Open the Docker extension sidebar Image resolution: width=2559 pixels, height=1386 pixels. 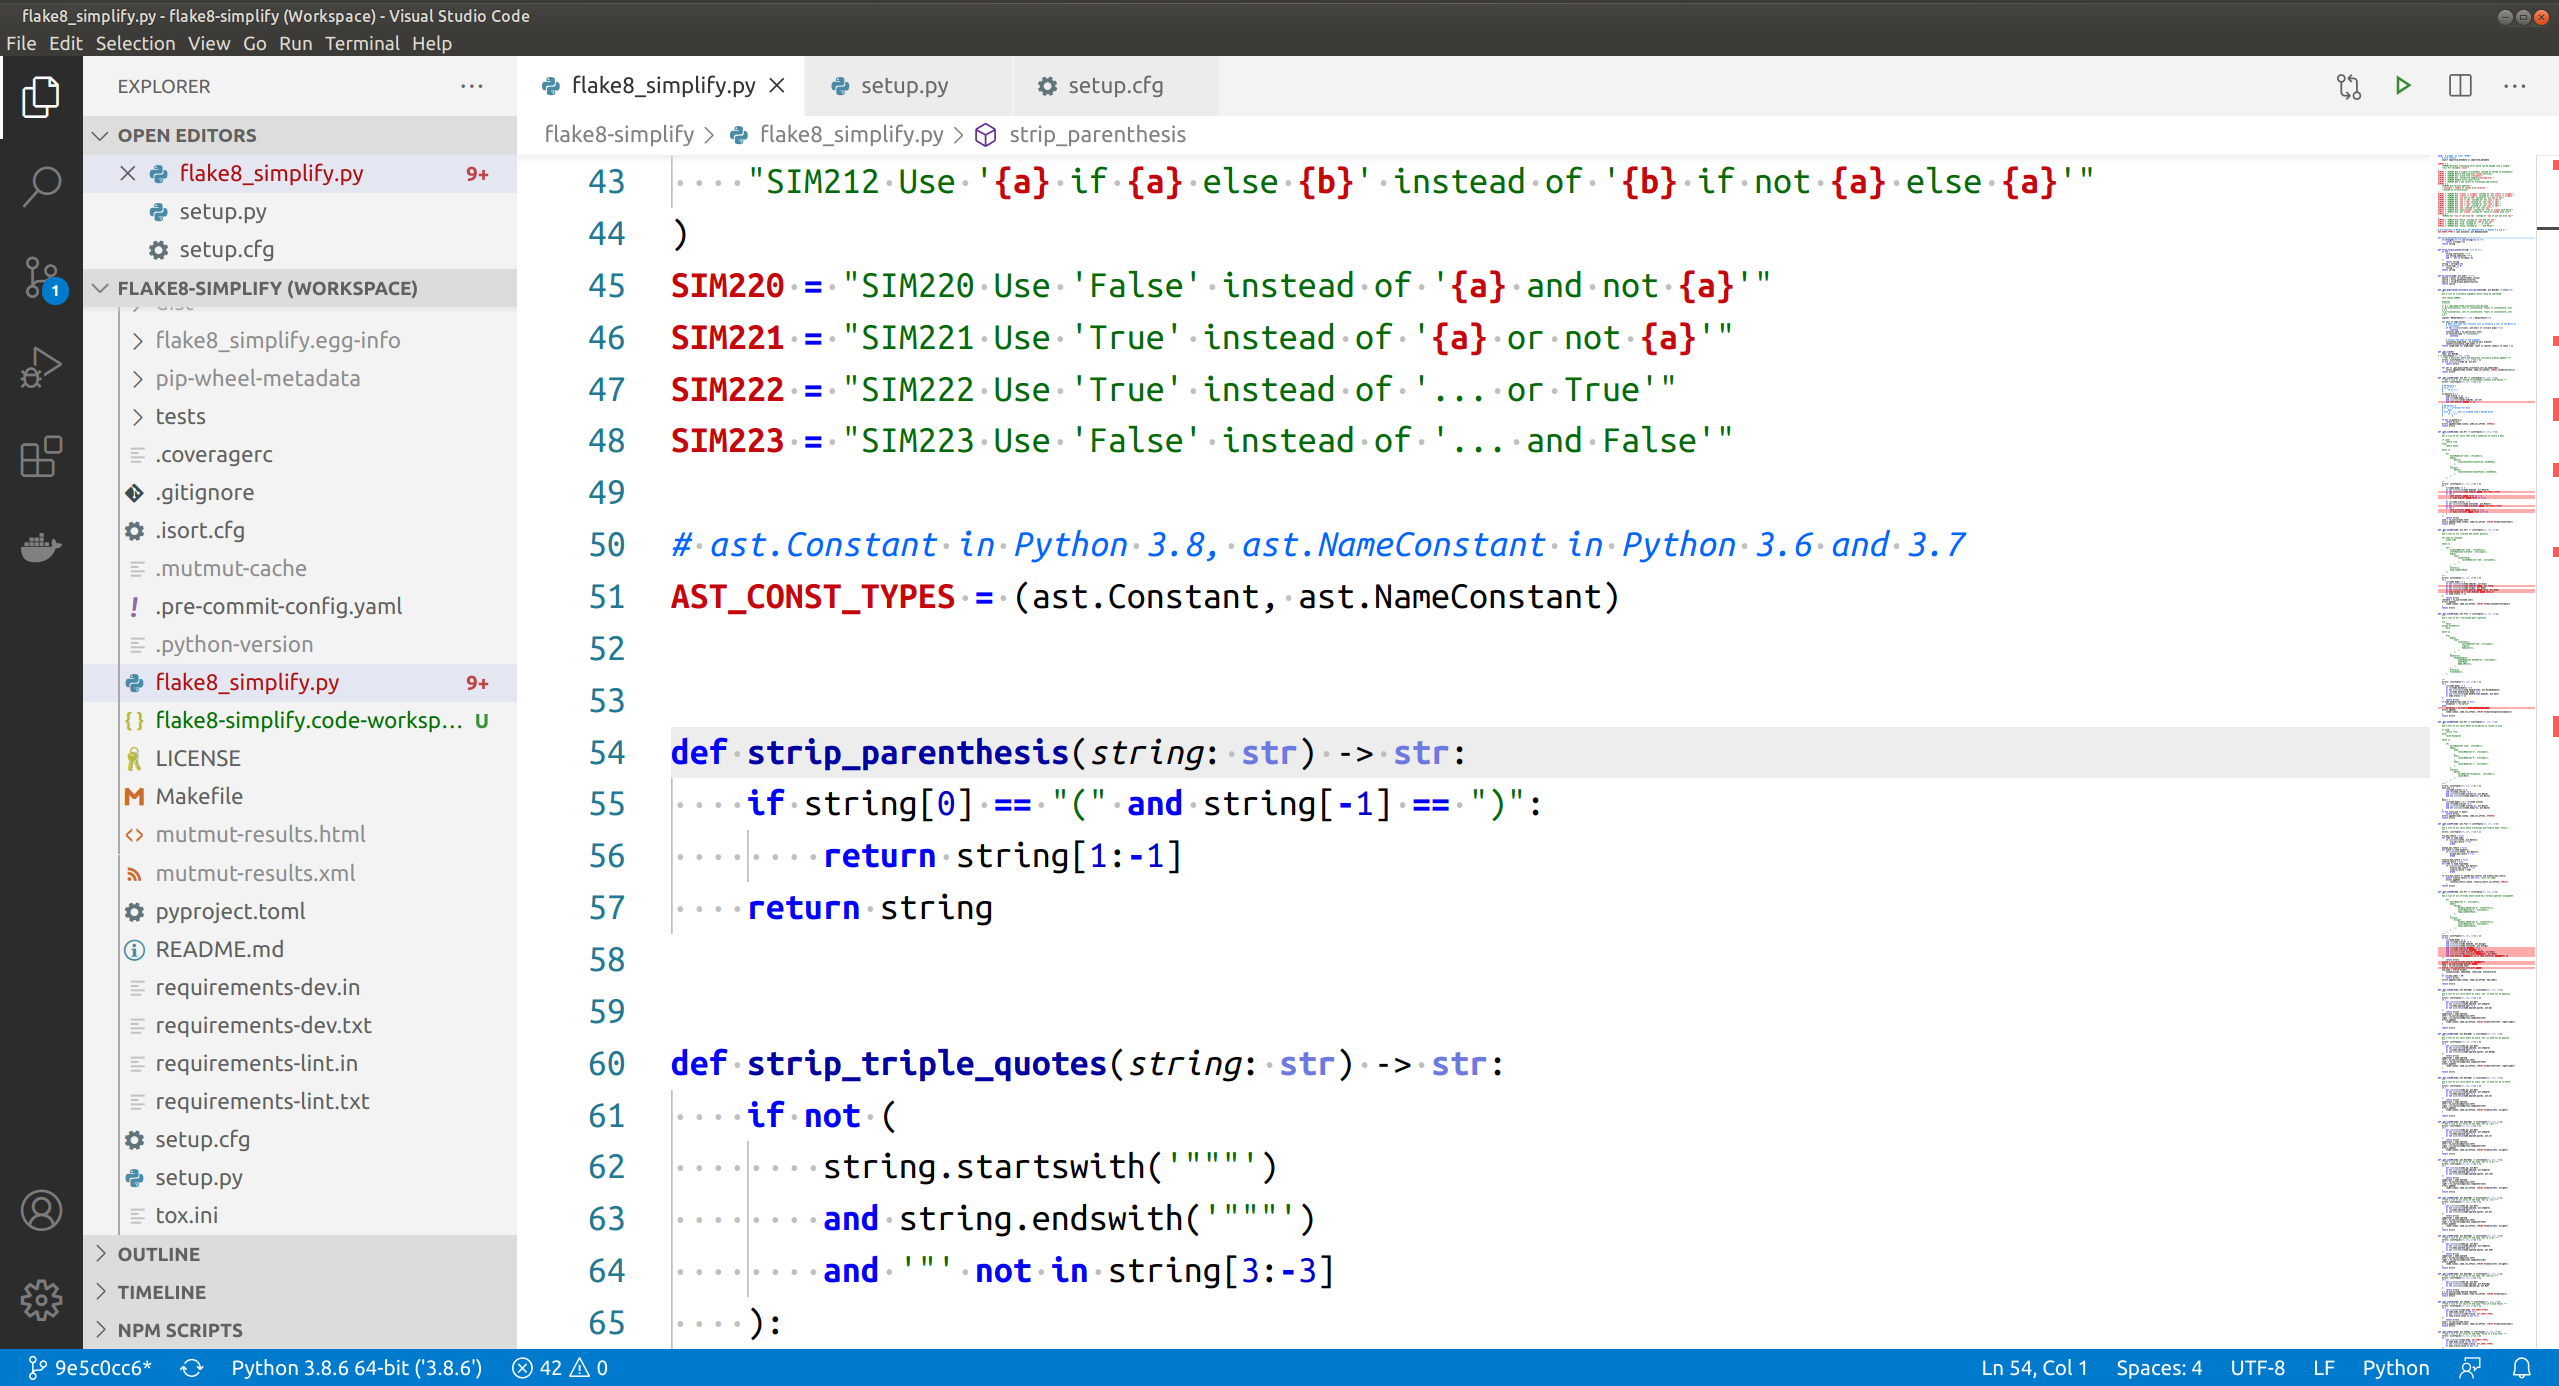point(41,547)
